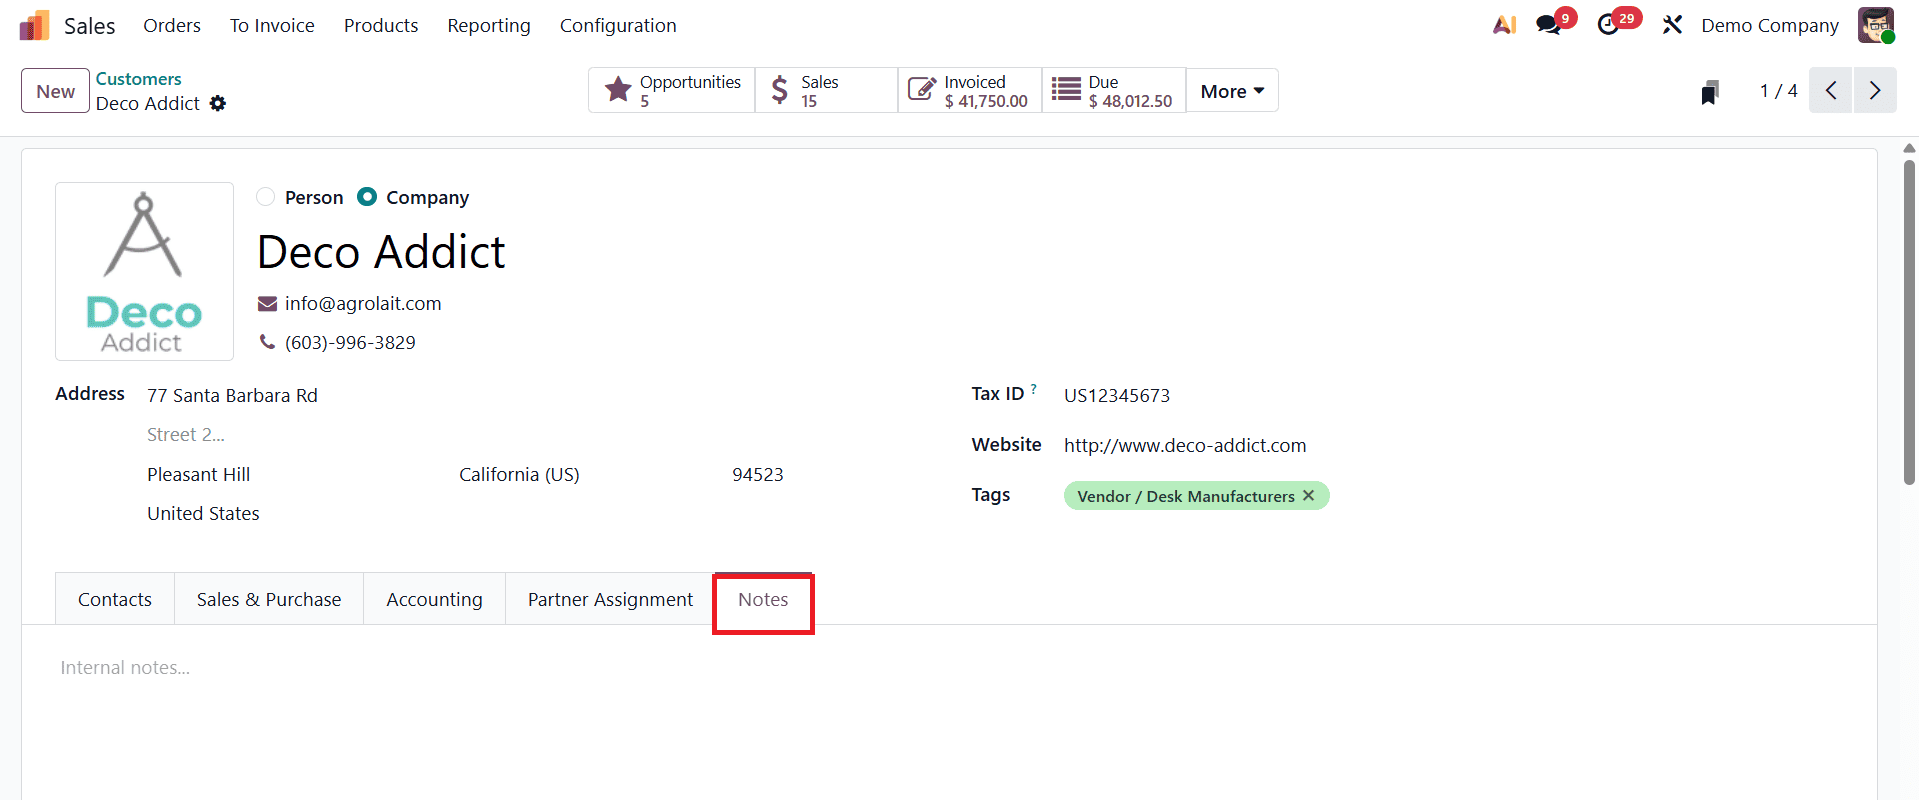
Task: Click the vertical page scrollbar
Action: tap(1909, 320)
